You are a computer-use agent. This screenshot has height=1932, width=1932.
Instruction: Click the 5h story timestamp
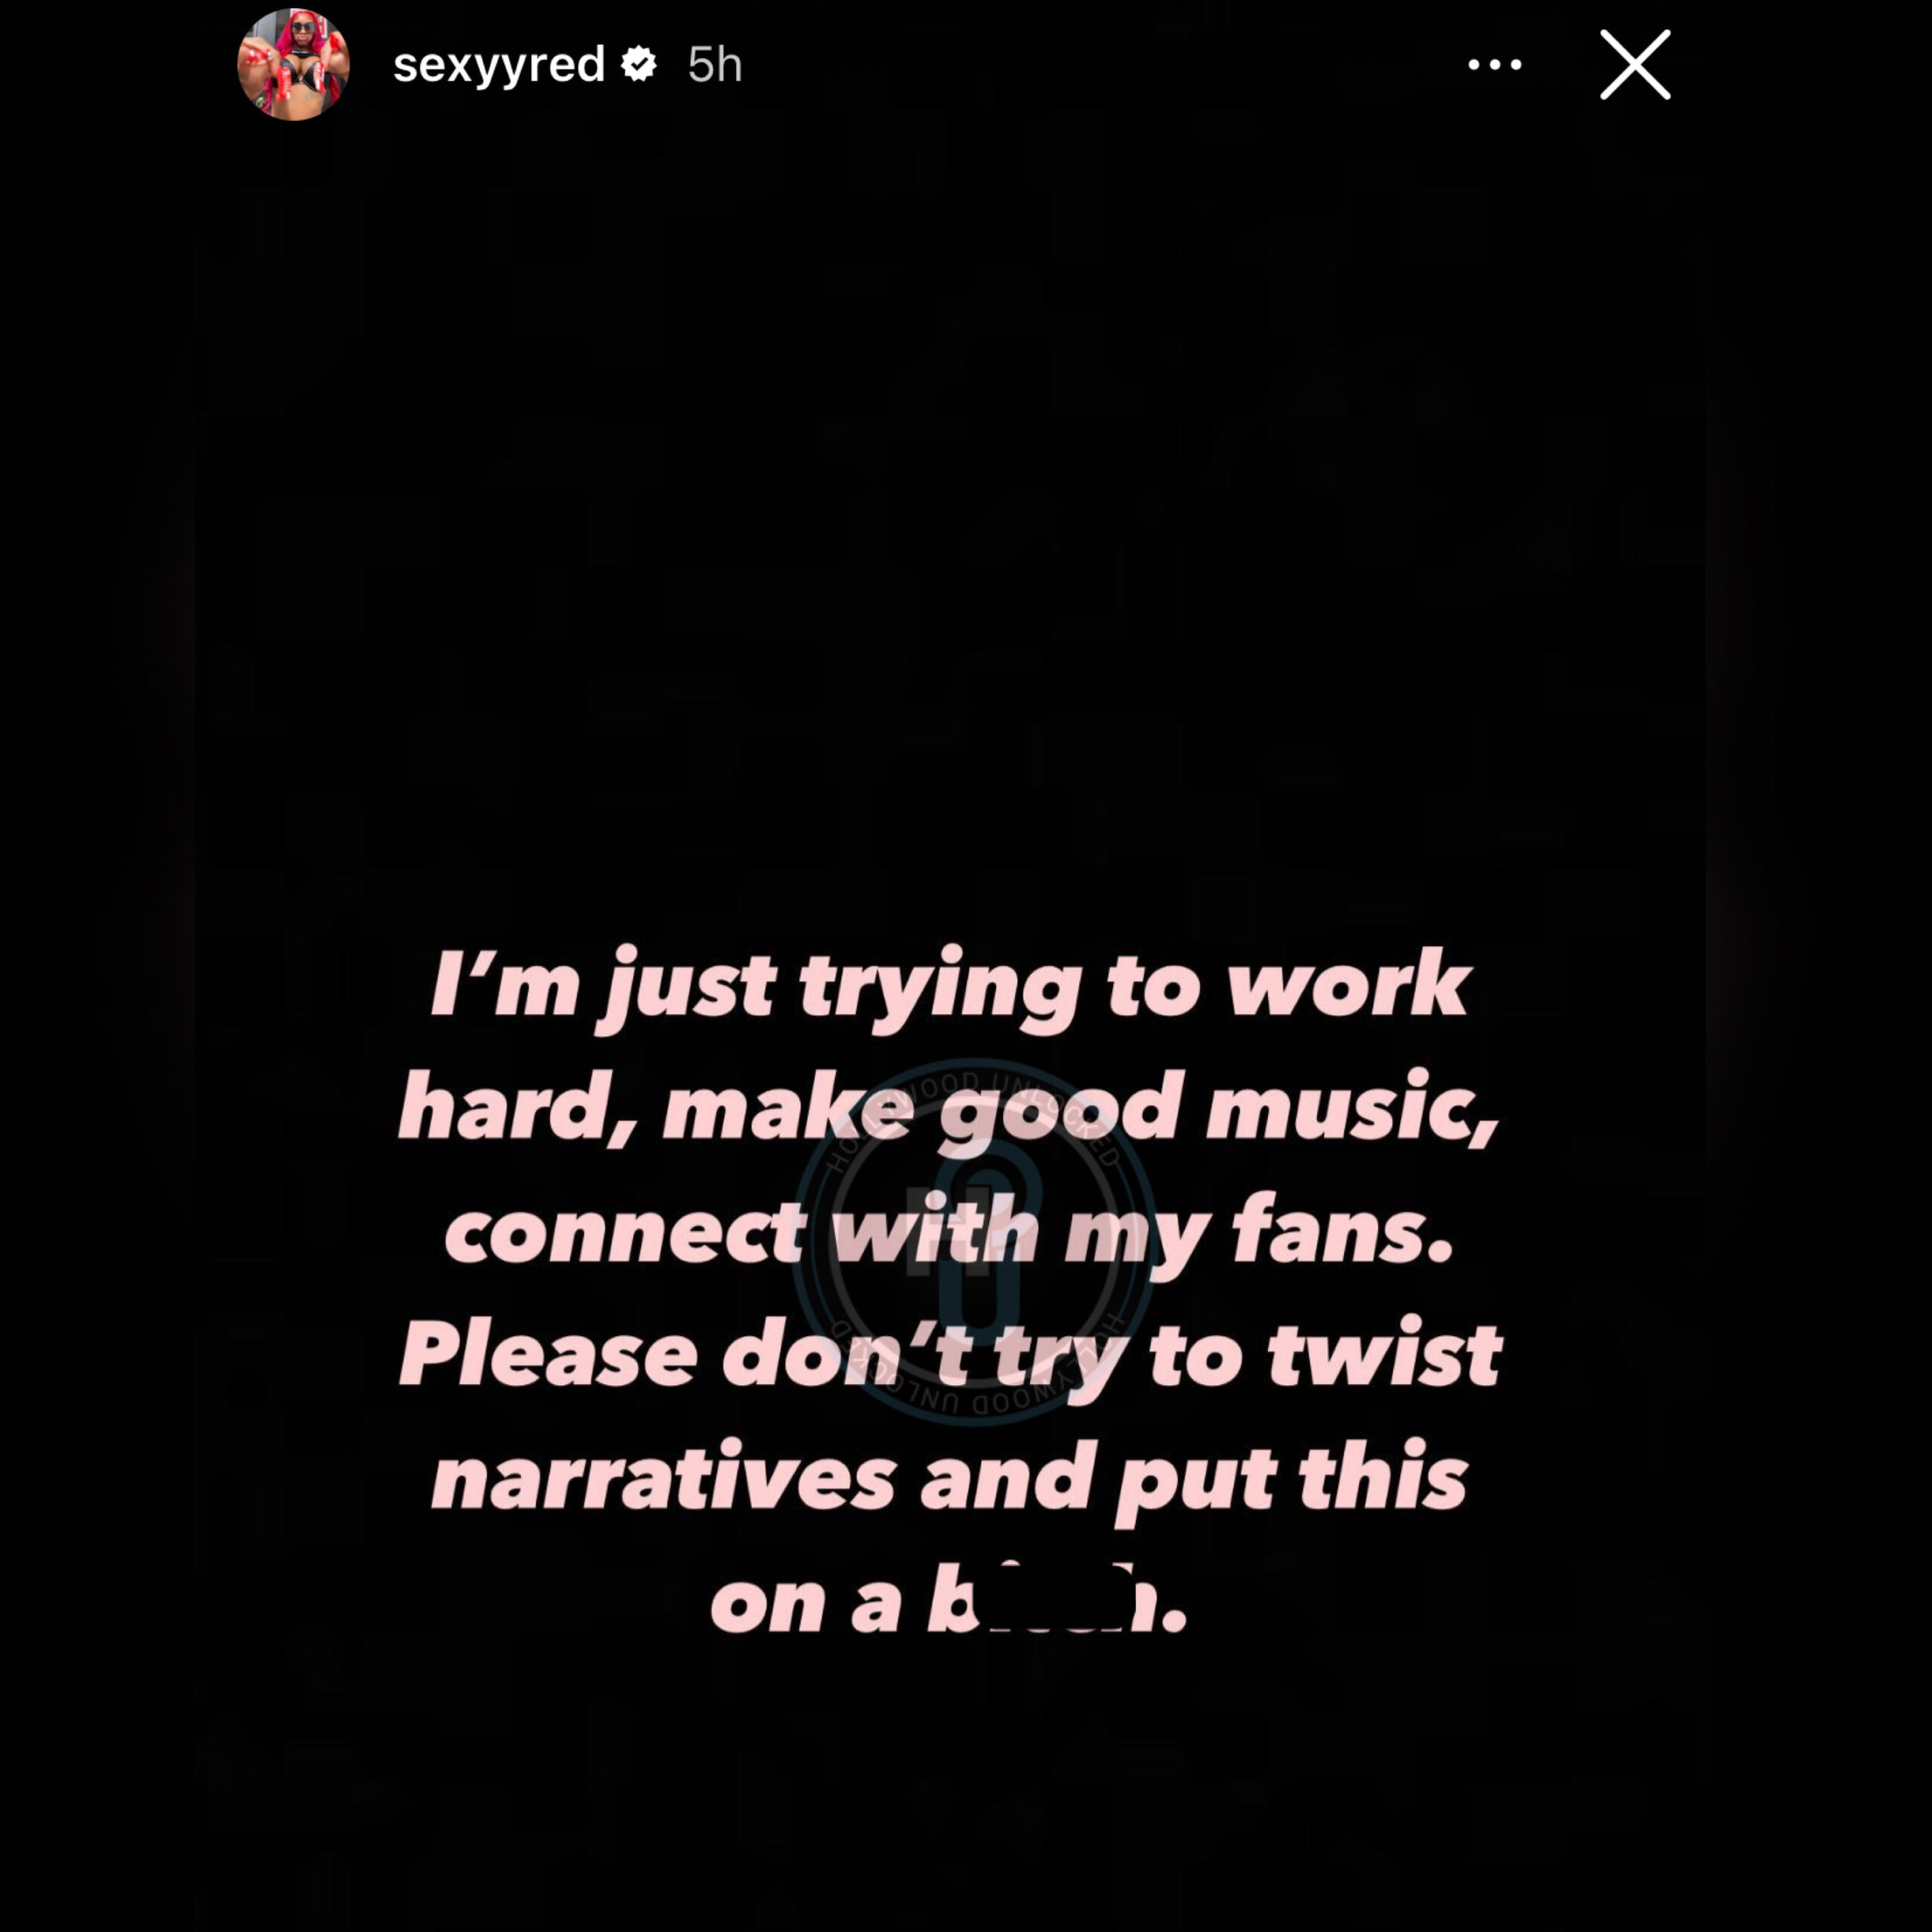coord(714,65)
